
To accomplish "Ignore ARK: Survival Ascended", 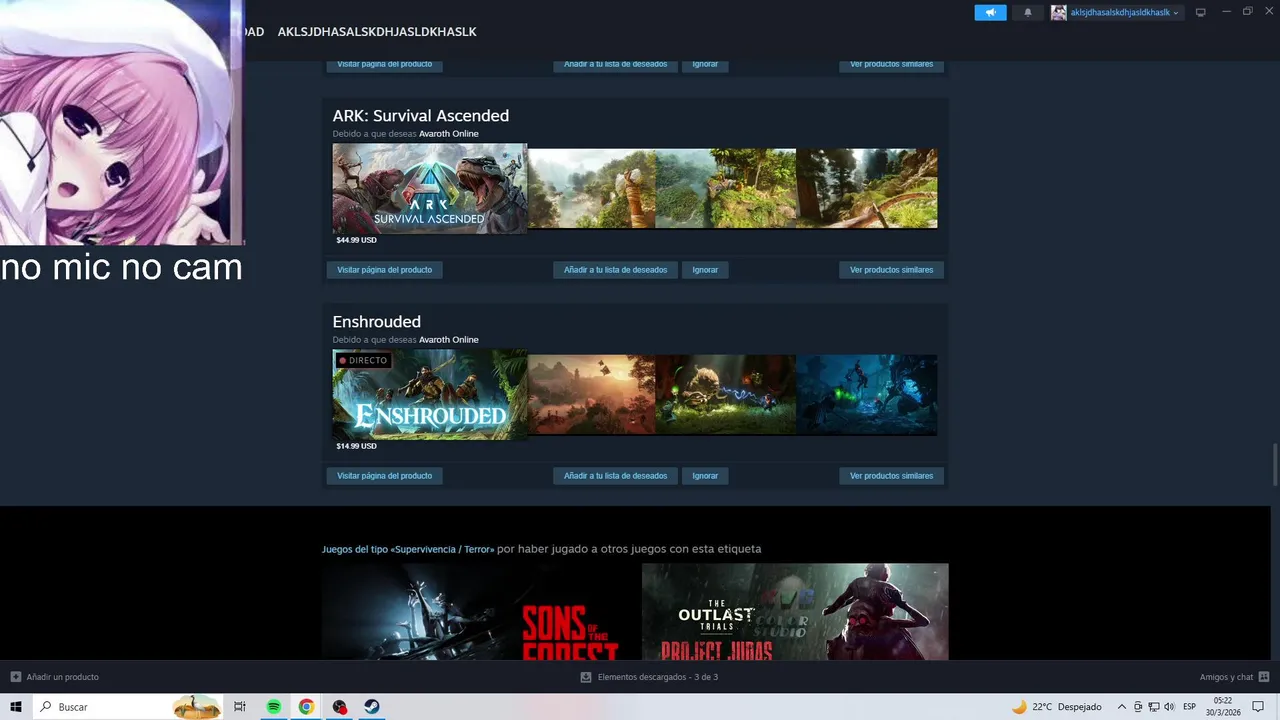I will (x=705, y=270).
